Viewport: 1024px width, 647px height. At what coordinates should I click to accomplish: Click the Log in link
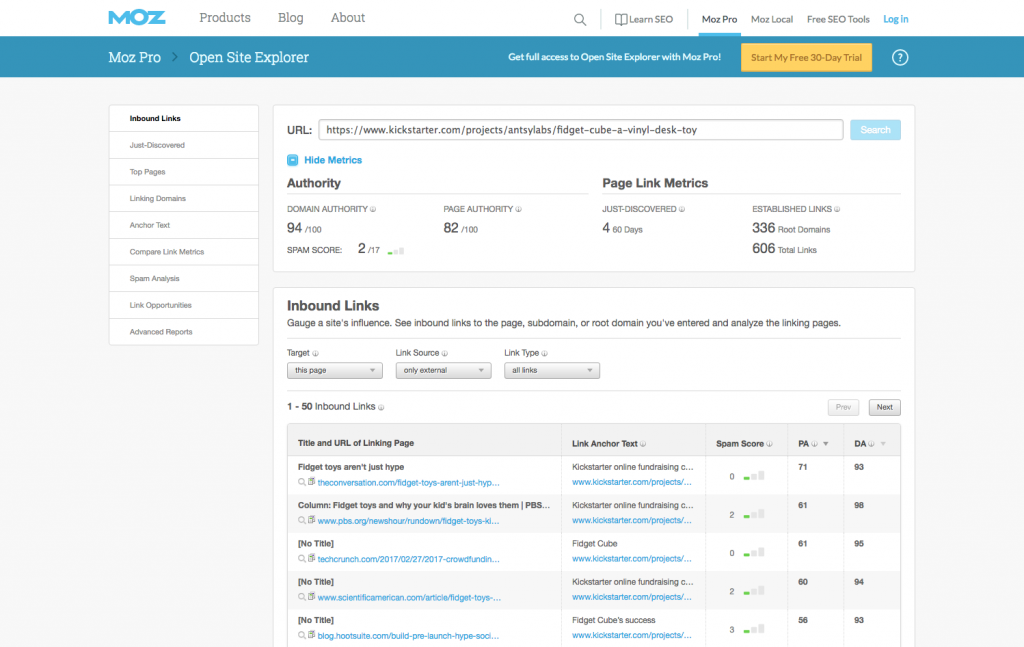(895, 20)
